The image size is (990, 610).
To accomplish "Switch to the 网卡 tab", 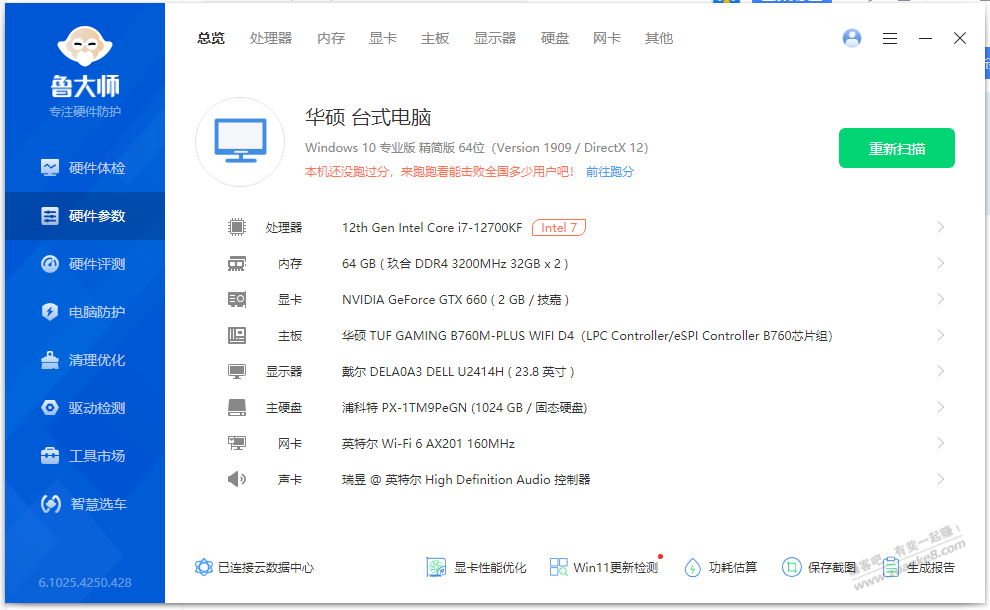I will pos(607,39).
